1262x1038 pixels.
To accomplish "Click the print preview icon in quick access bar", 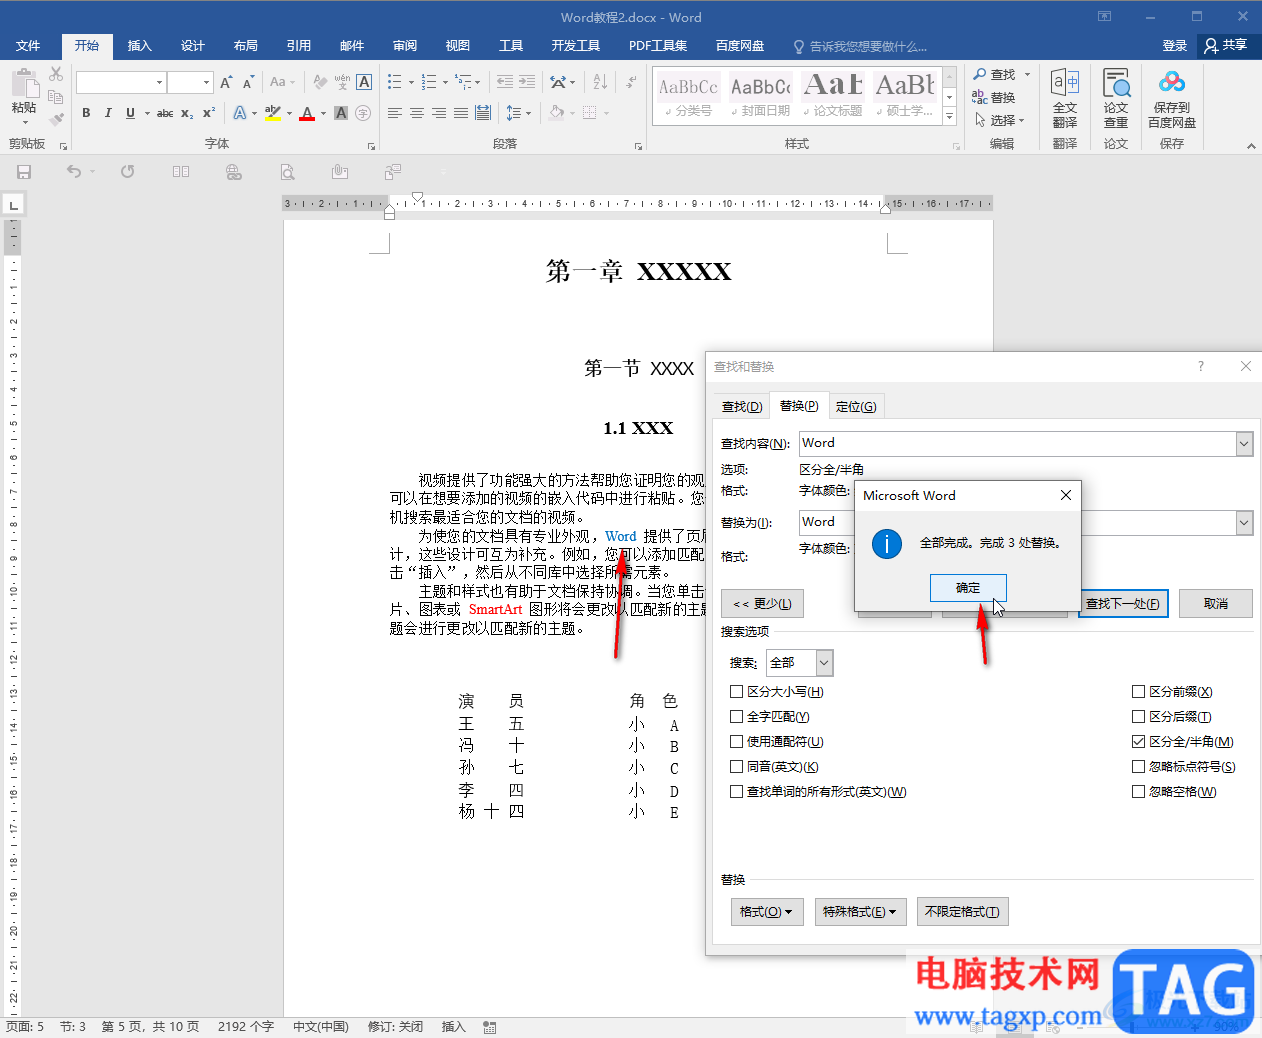I will click(288, 172).
